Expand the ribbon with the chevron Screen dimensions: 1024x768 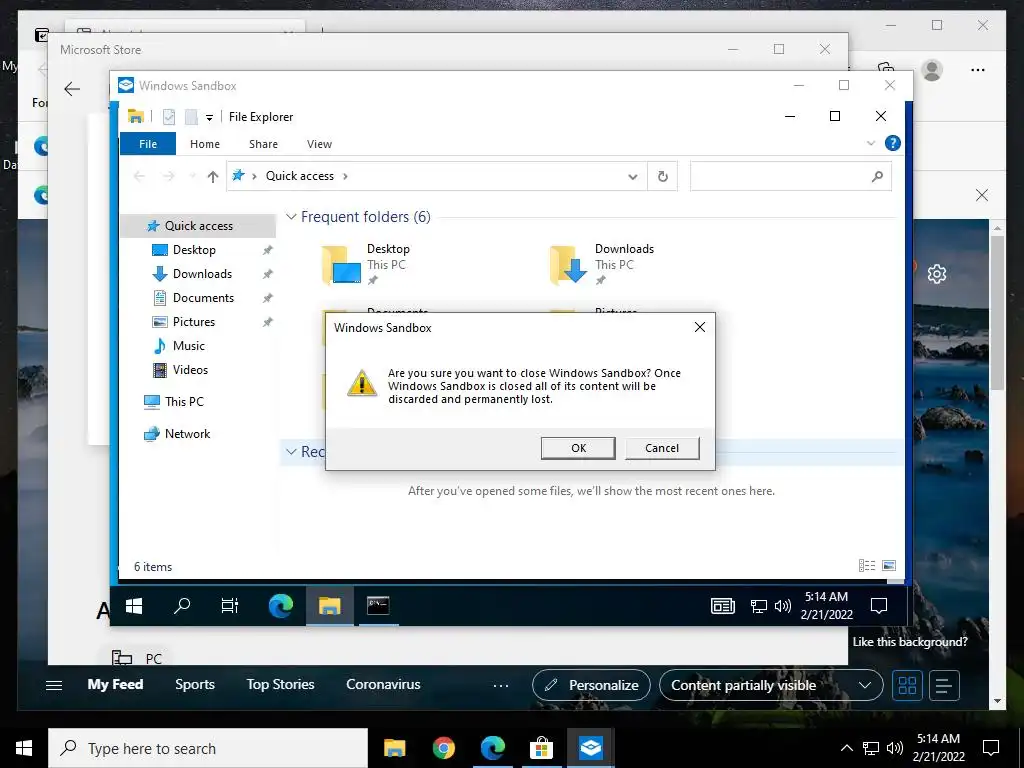click(871, 143)
